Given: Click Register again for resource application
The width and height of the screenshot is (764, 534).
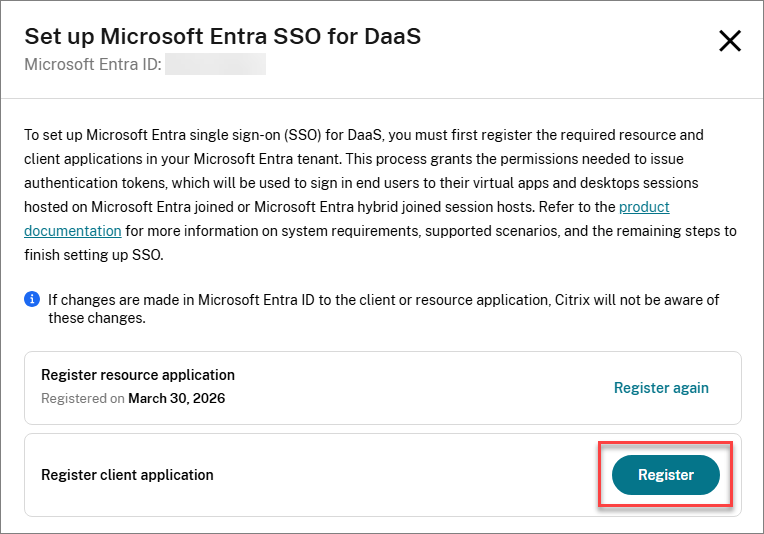Looking at the screenshot, I should pos(661,388).
